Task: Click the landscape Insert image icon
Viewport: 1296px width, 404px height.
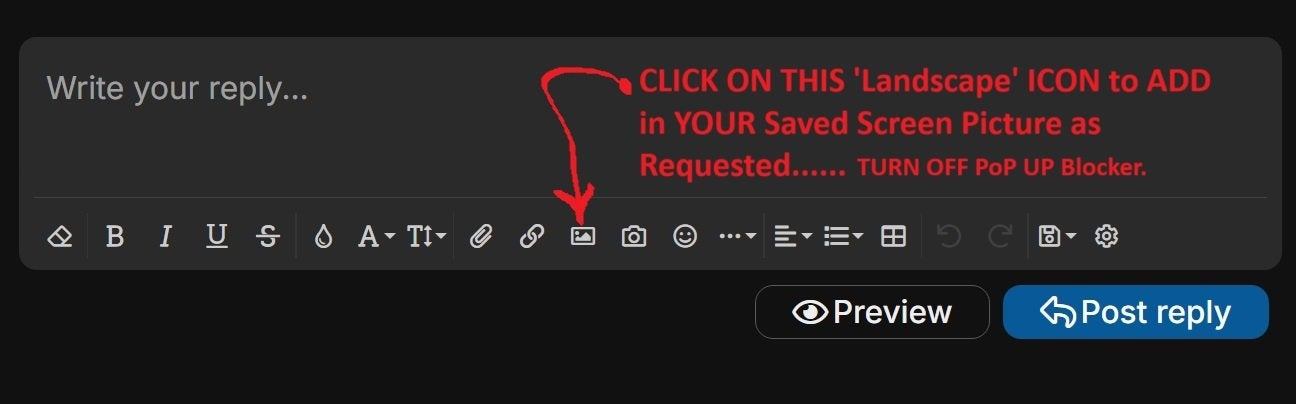Action: 583,236
